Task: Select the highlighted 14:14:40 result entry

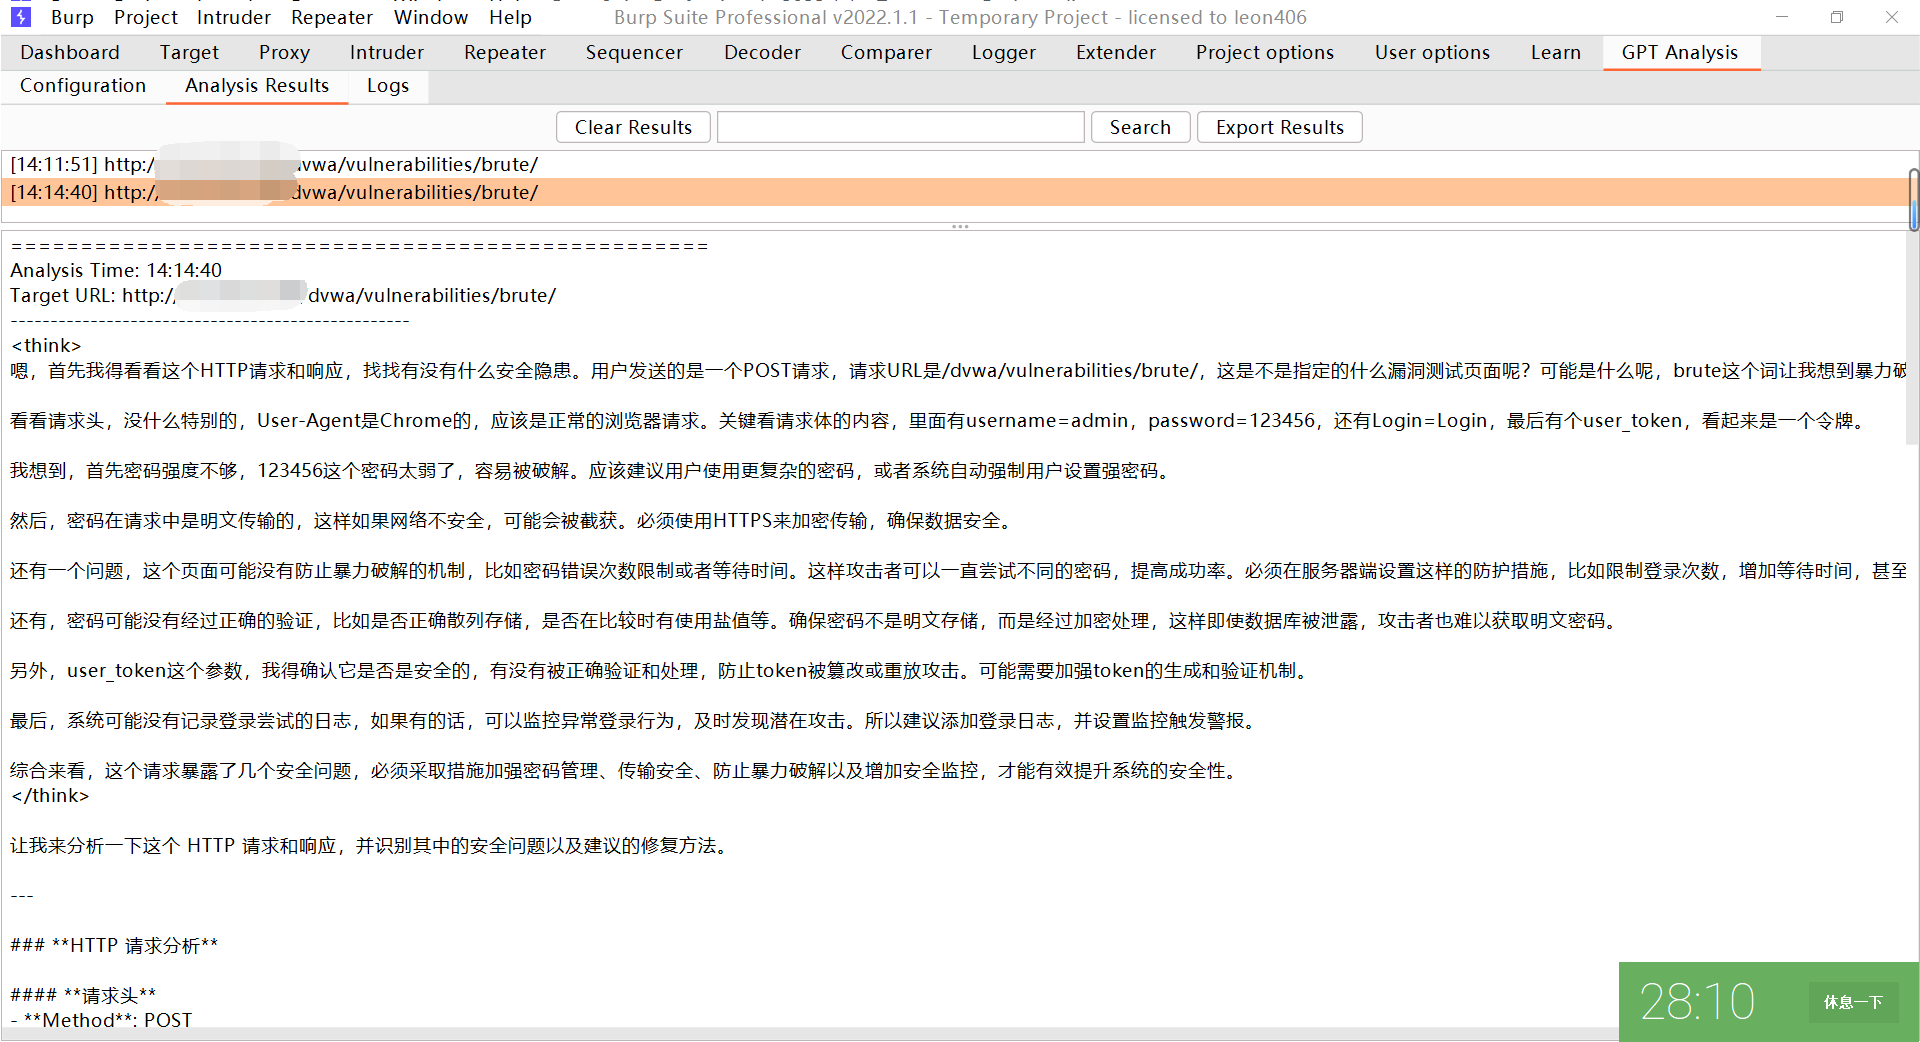Action: click(x=954, y=192)
